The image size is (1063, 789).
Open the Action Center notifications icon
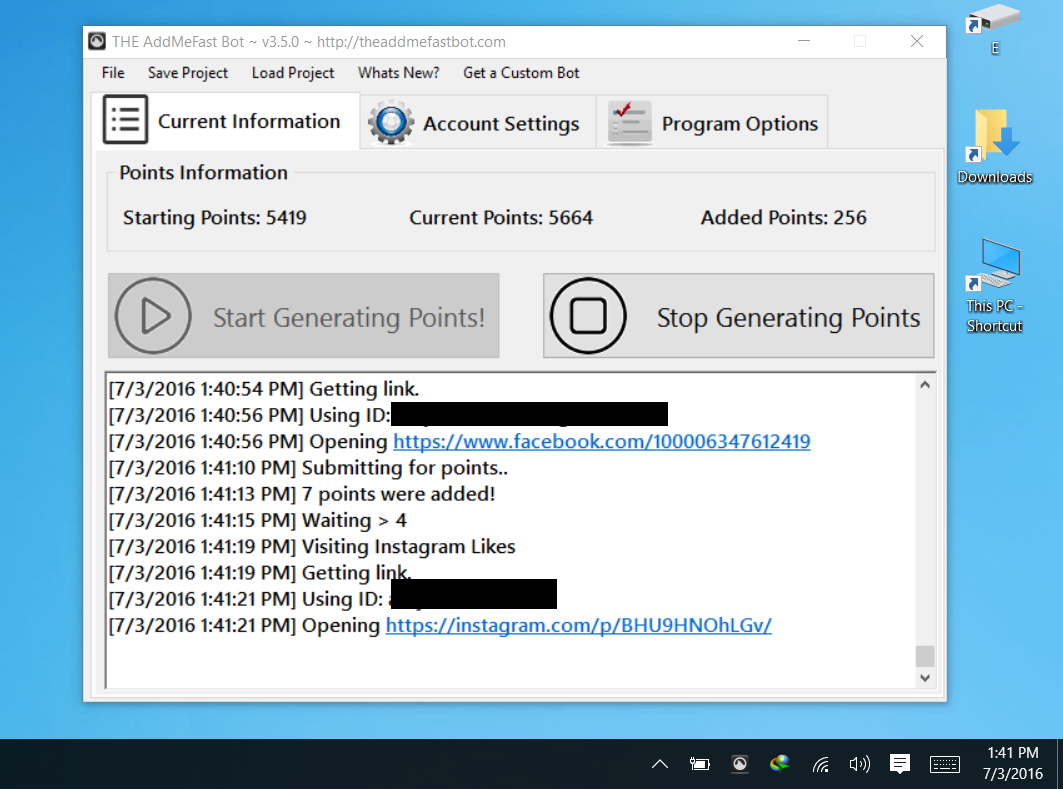(900, 765)
